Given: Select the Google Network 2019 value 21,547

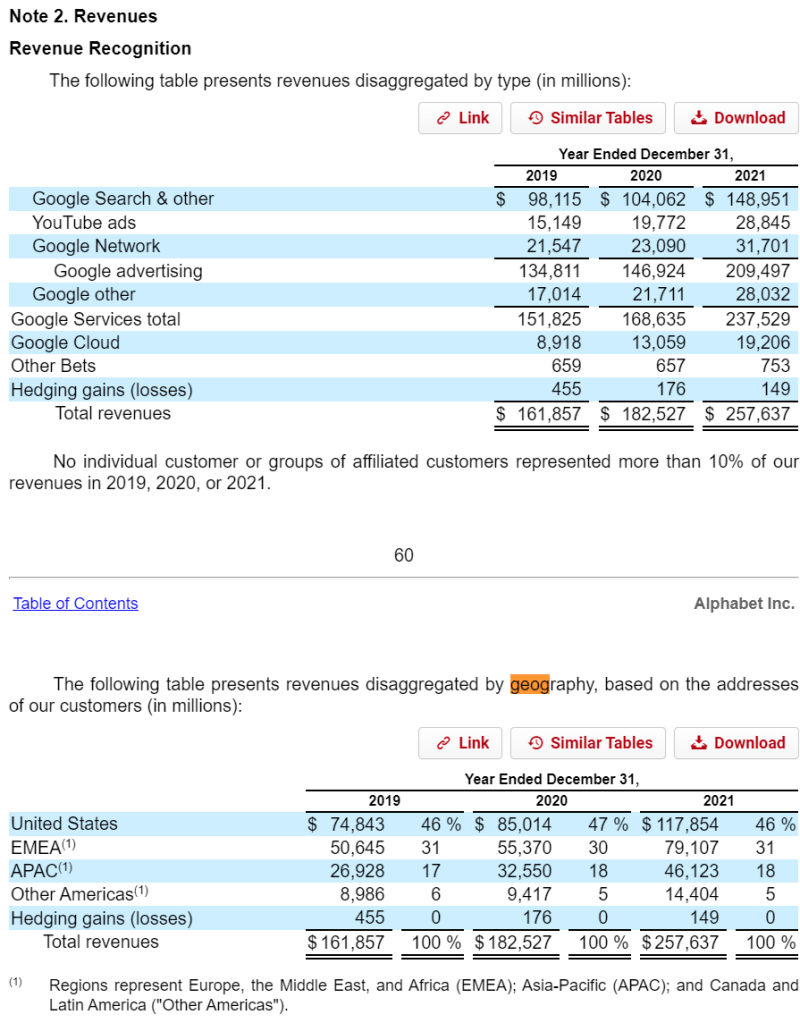Looking at the screenshot, I should 554,246.
